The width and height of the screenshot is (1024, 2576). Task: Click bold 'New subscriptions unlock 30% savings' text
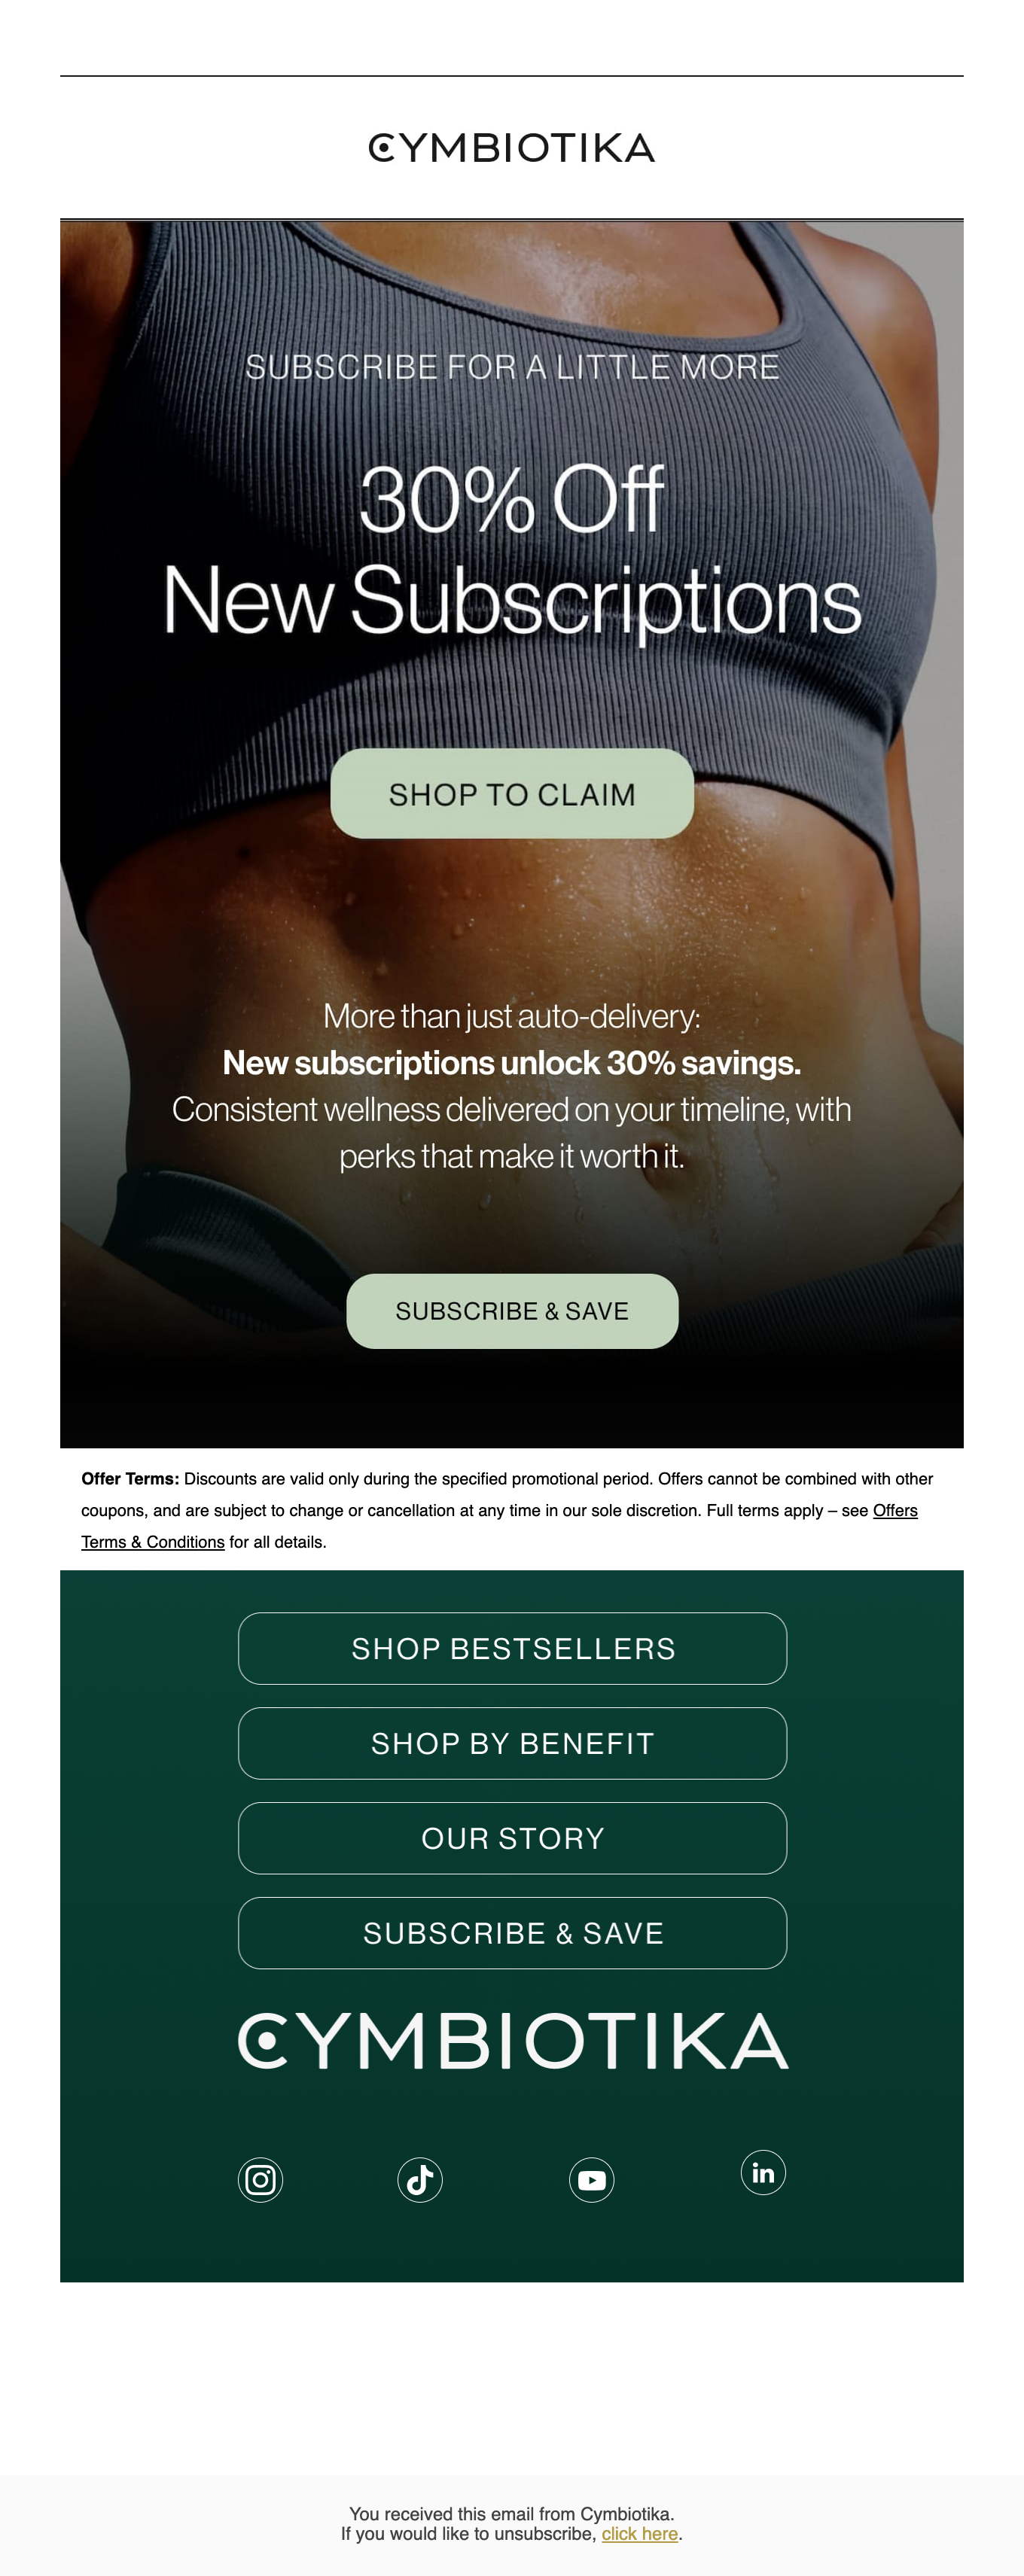512,1062
